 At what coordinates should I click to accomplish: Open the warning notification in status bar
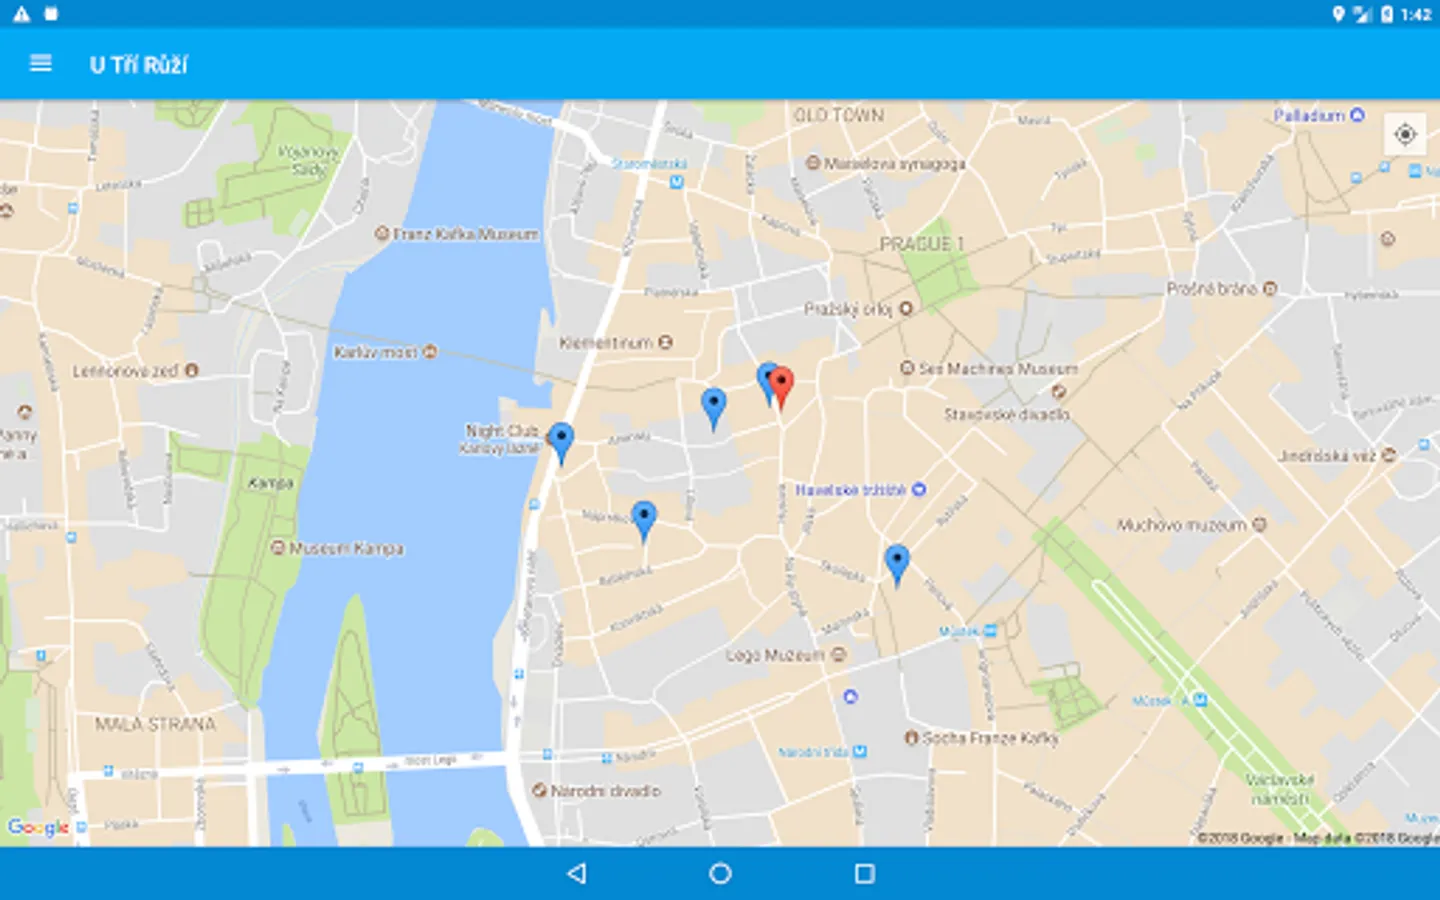pos(21,14)
